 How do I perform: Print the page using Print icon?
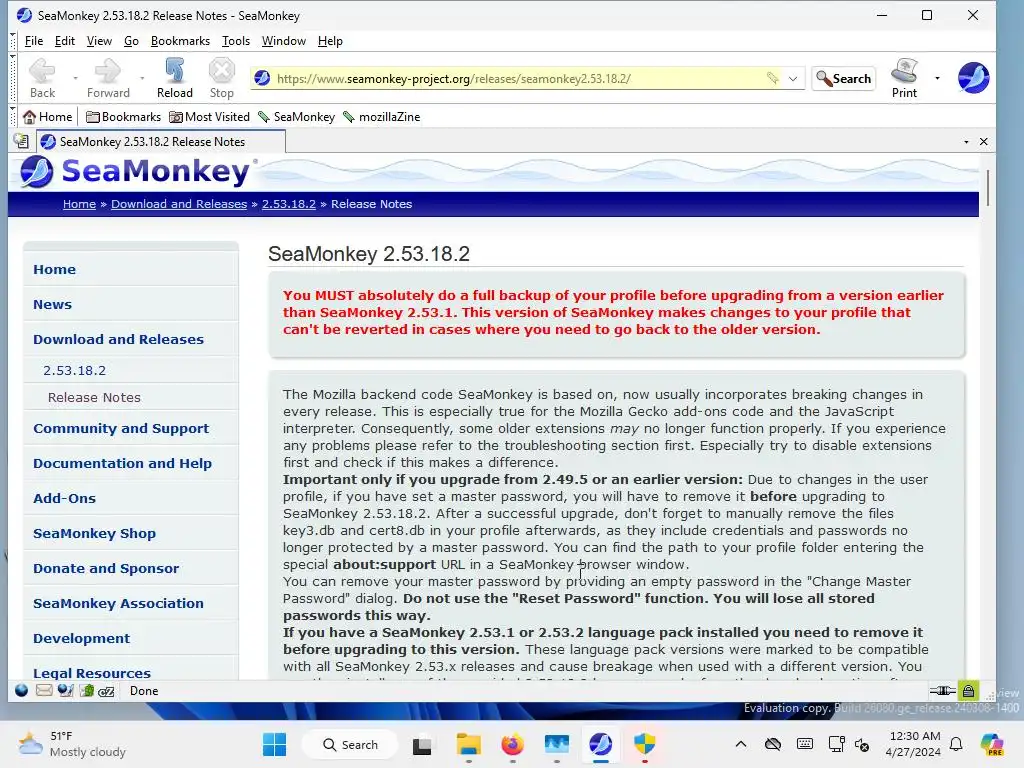click(904, 78)
